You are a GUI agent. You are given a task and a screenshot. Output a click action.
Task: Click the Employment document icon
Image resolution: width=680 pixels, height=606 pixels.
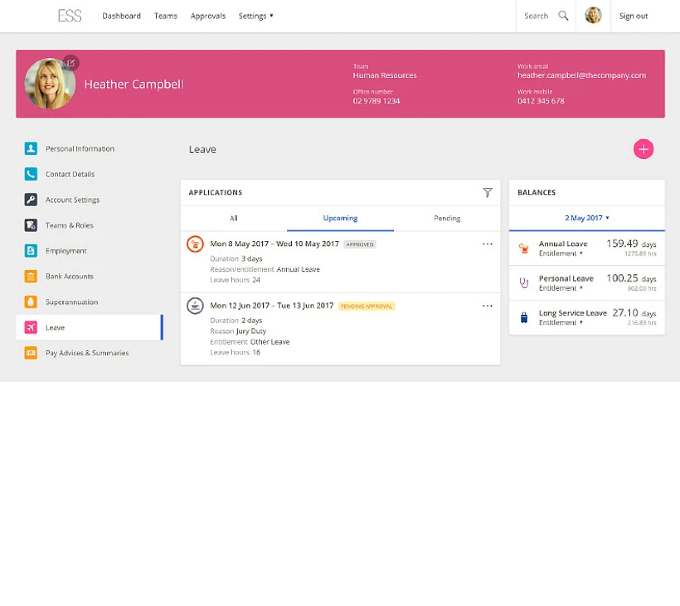31,251
